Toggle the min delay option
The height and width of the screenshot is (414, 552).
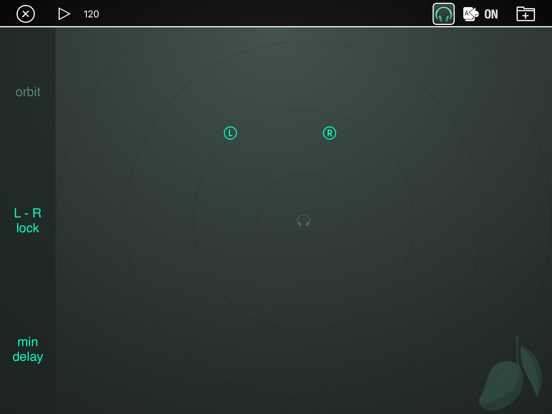point(28,349)
